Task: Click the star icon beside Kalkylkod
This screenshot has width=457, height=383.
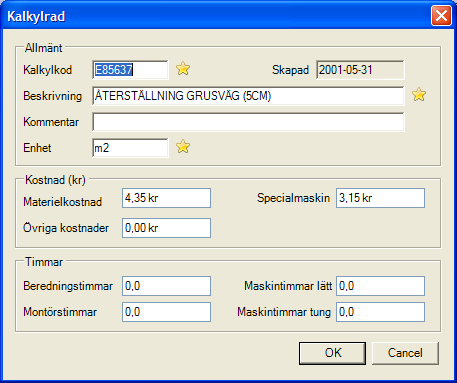Action: pyautogui.click(x=183, y=69)
